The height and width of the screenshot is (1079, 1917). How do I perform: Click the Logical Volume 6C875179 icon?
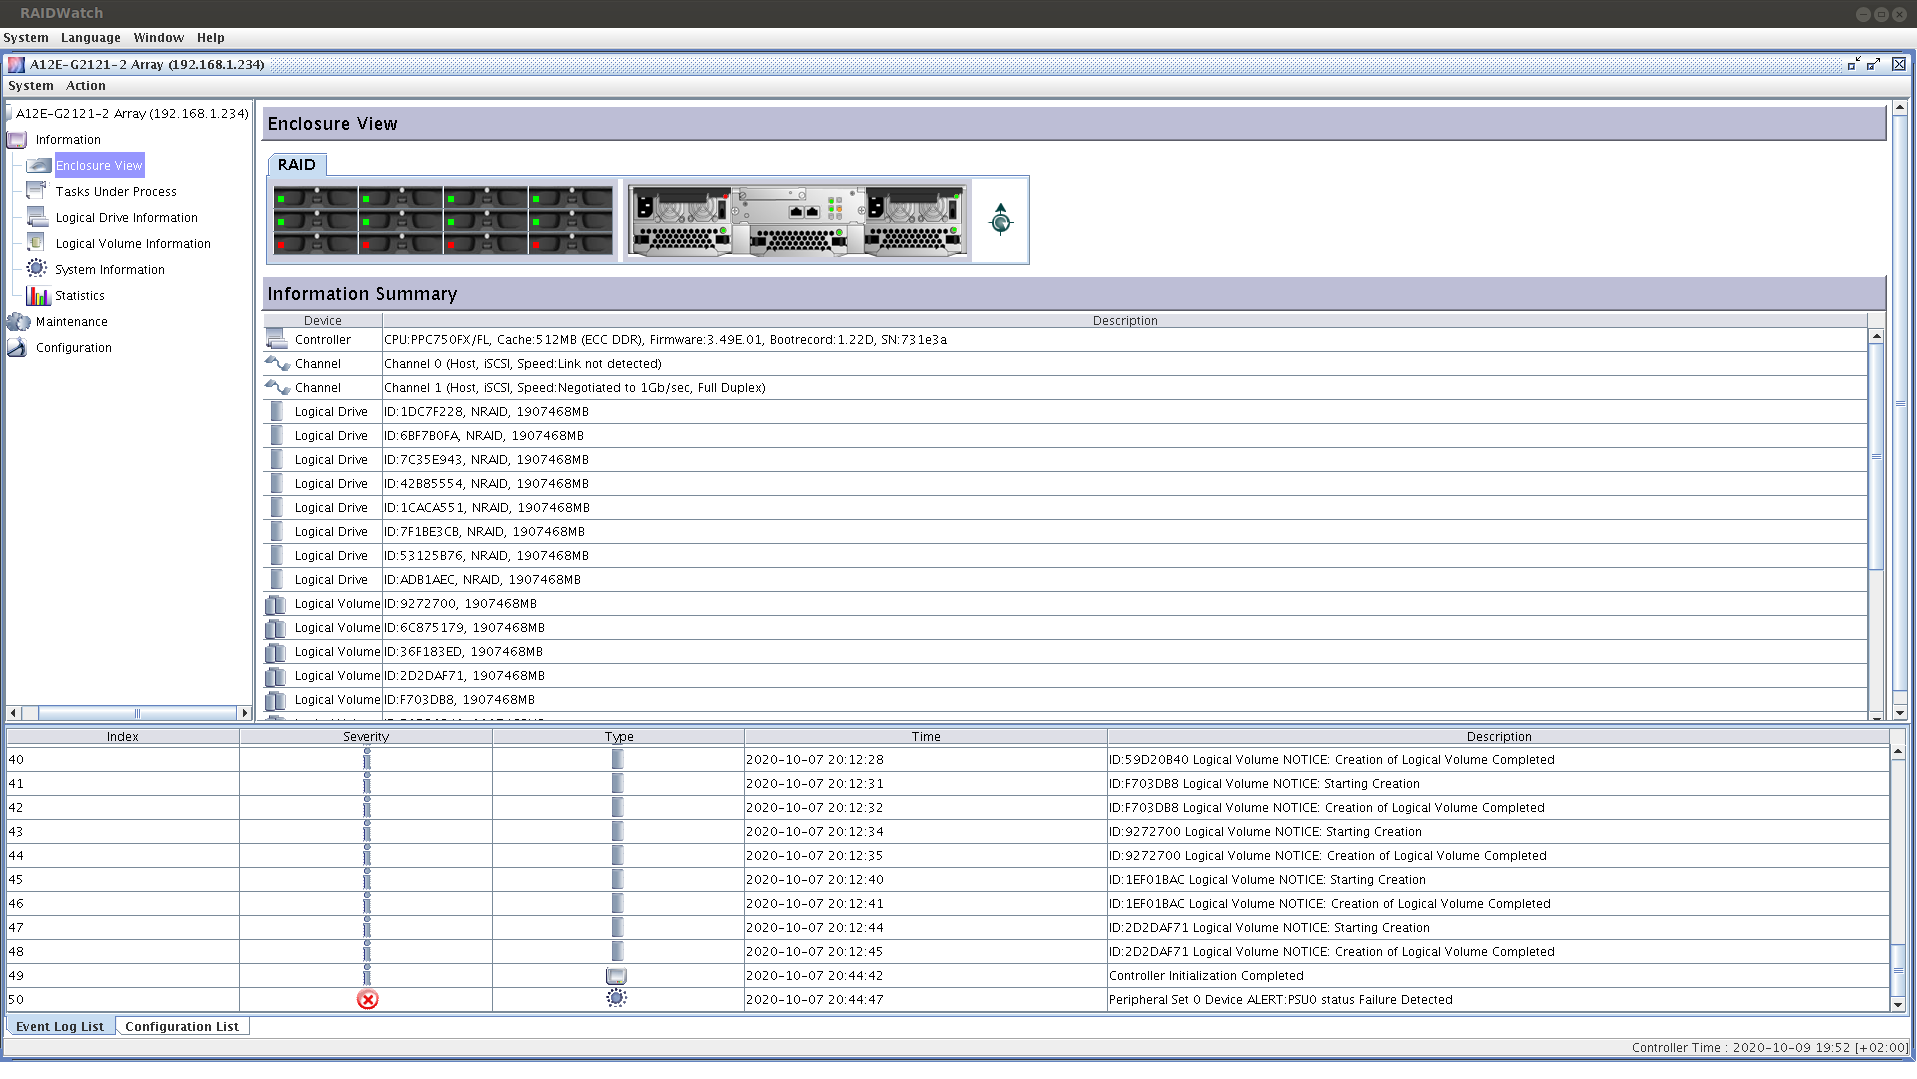click(x=276, y=628)
